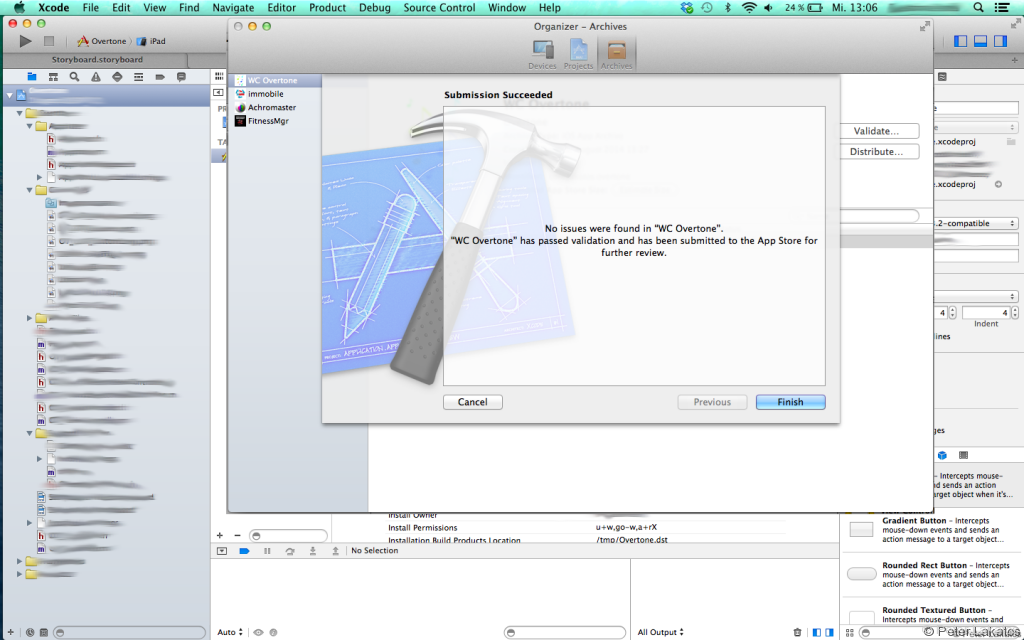Screen dimensions: 1024x640
Task: Open the Storyboard.storyboard tab
Action: 97,59
